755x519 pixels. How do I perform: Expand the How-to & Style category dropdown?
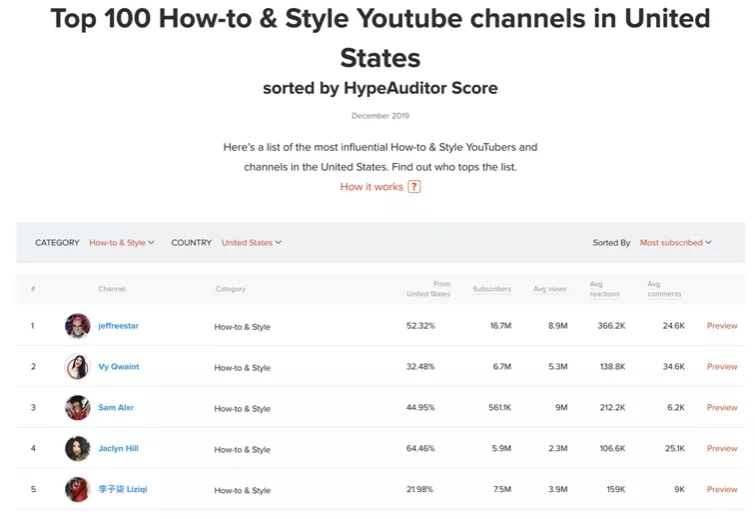pos(122,243)
